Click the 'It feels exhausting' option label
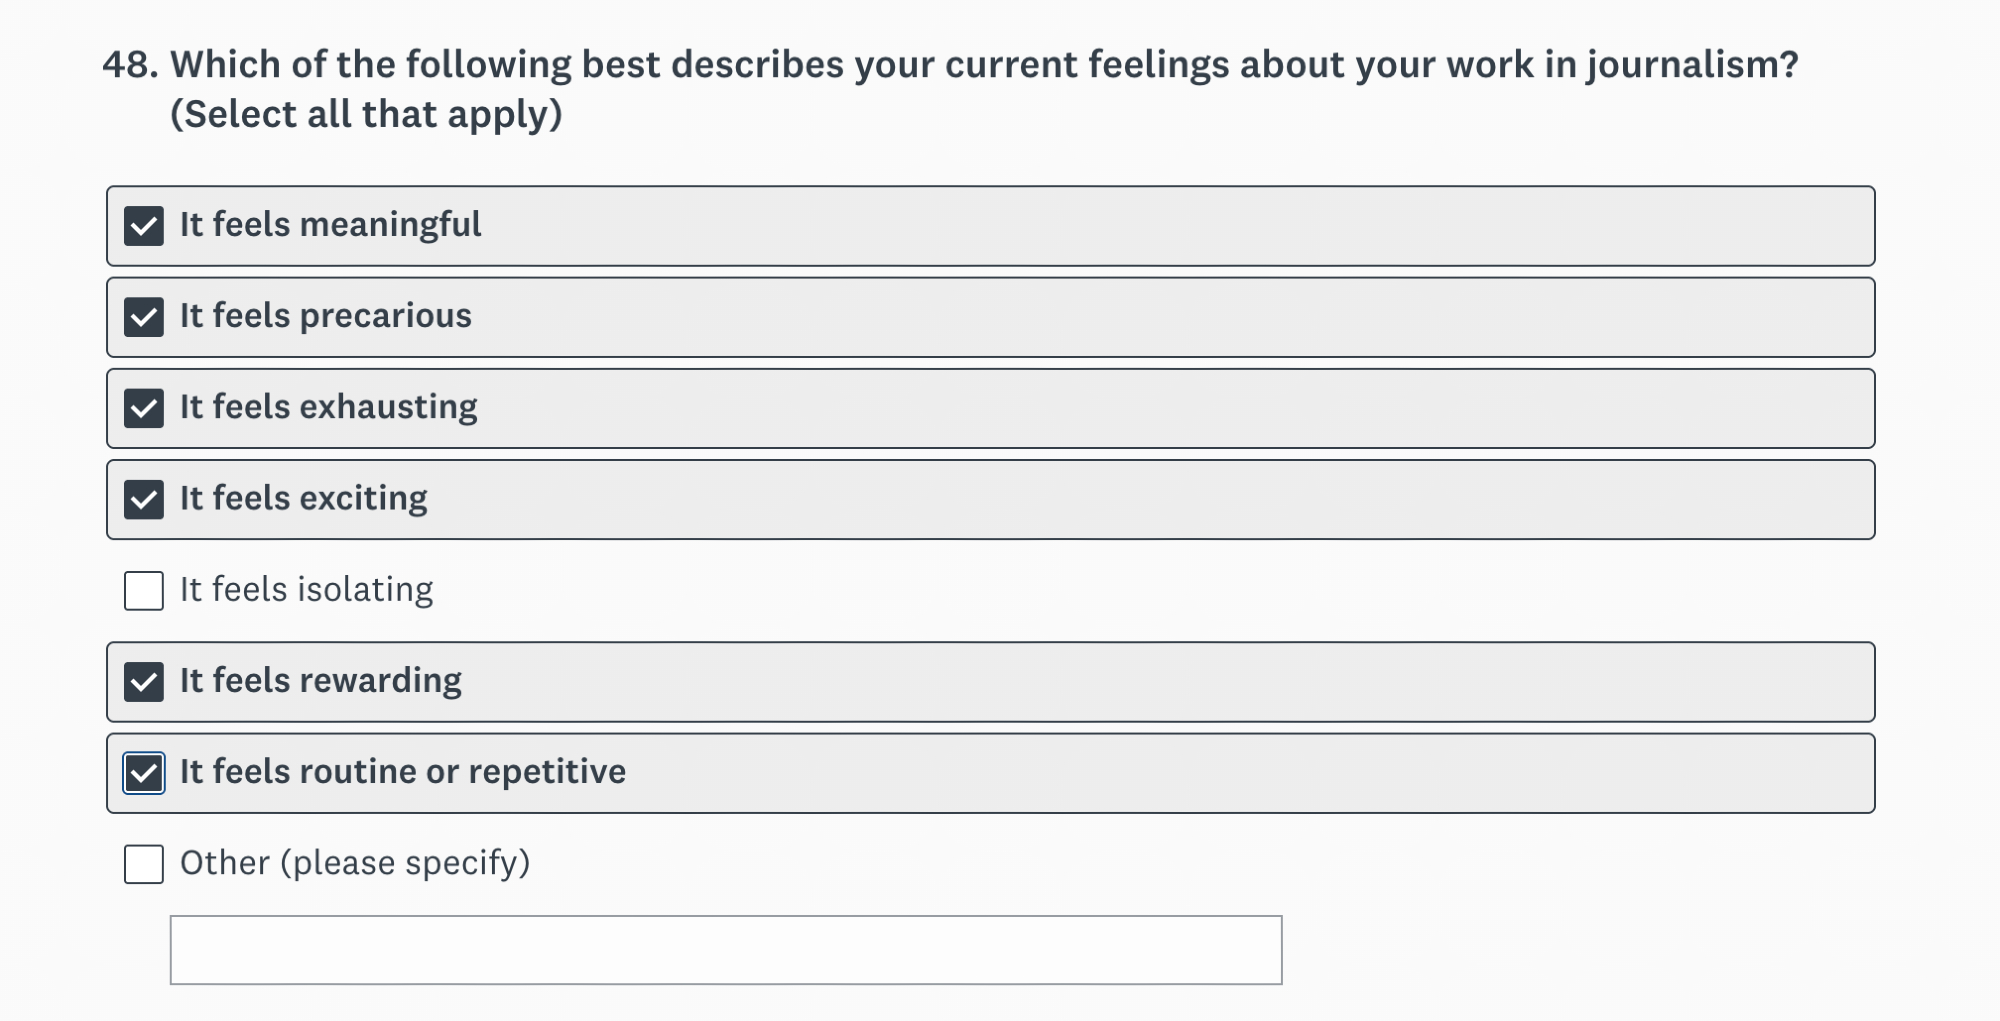2000x1021 pixels. point(328,407)
